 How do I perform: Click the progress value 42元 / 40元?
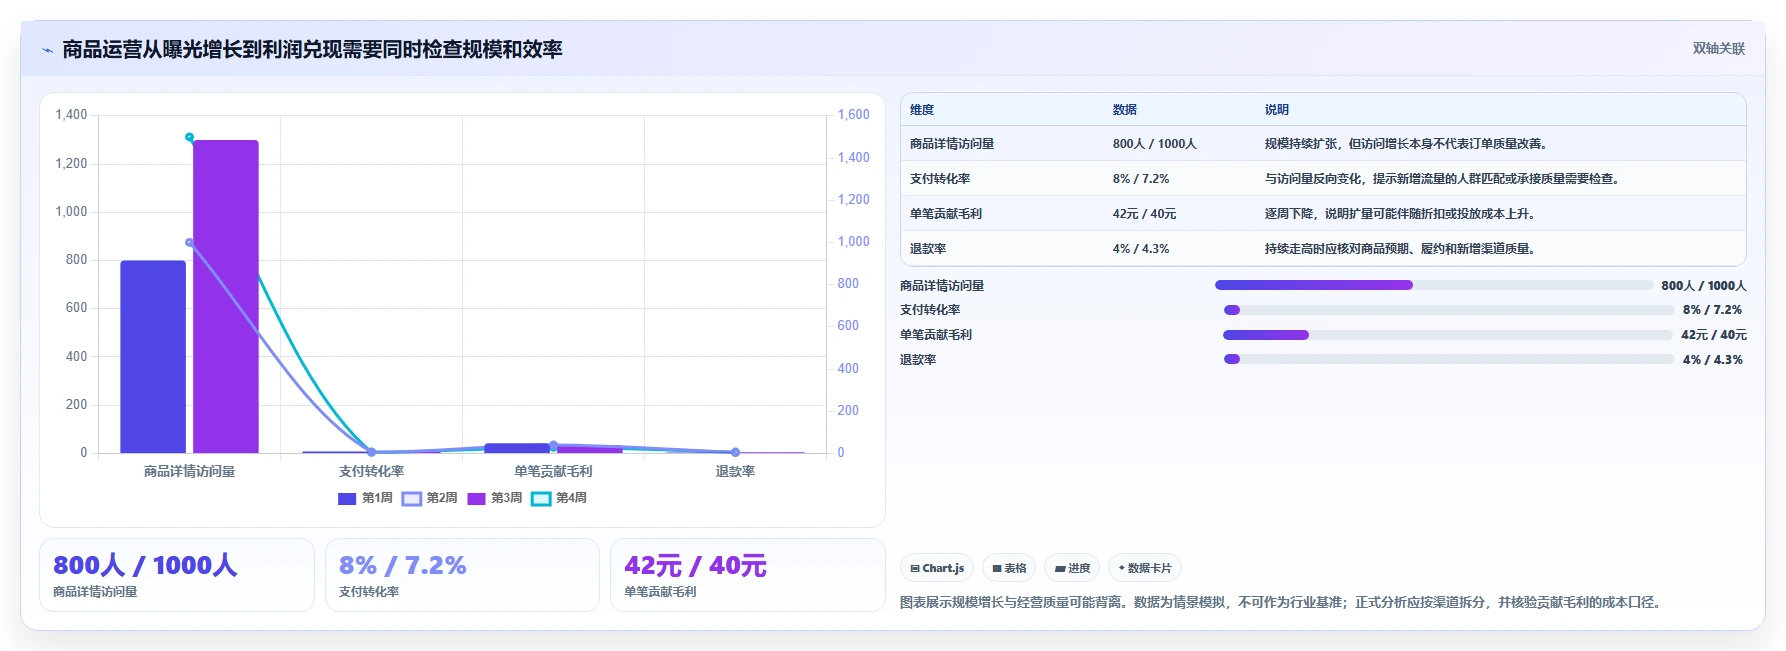1714,335
